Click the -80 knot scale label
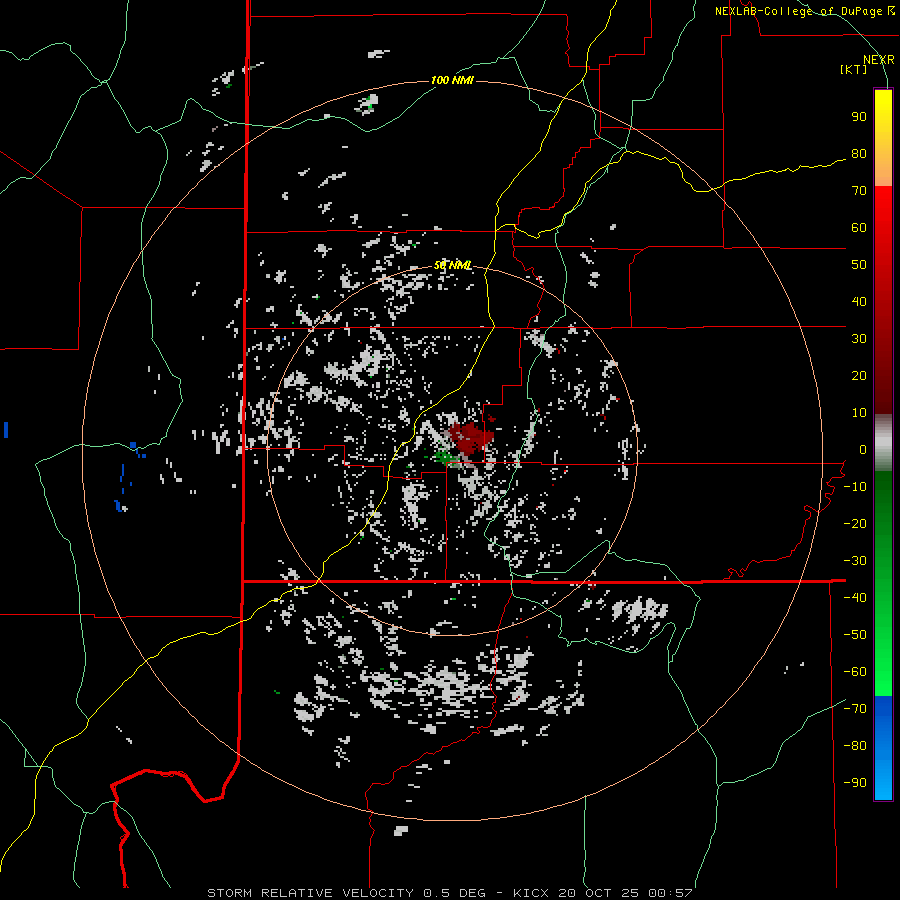Screen dimensions: 900x900 click(x=855, y=746)
